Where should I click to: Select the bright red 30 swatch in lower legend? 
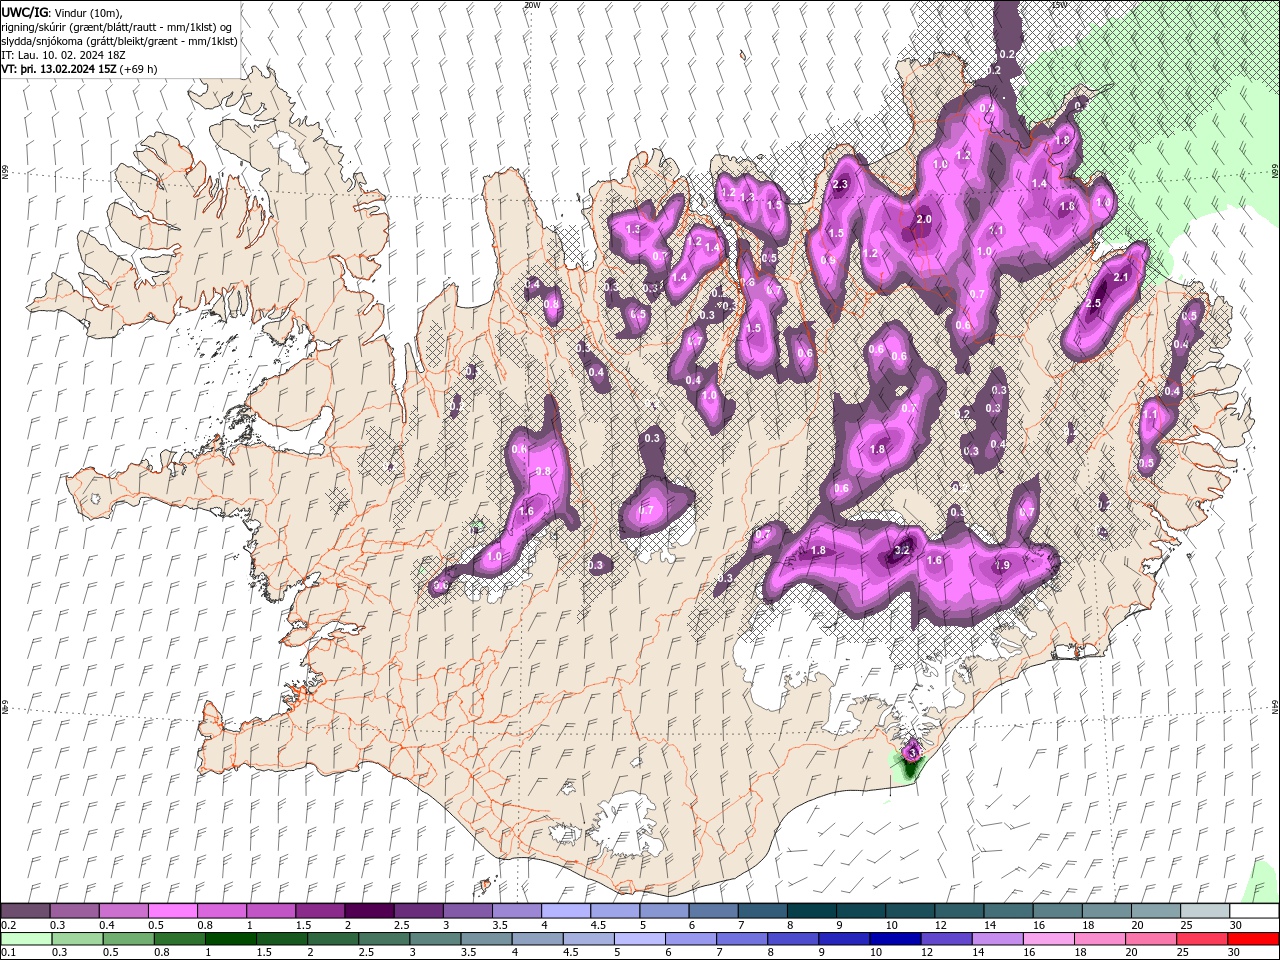[x=1254, y=939]
